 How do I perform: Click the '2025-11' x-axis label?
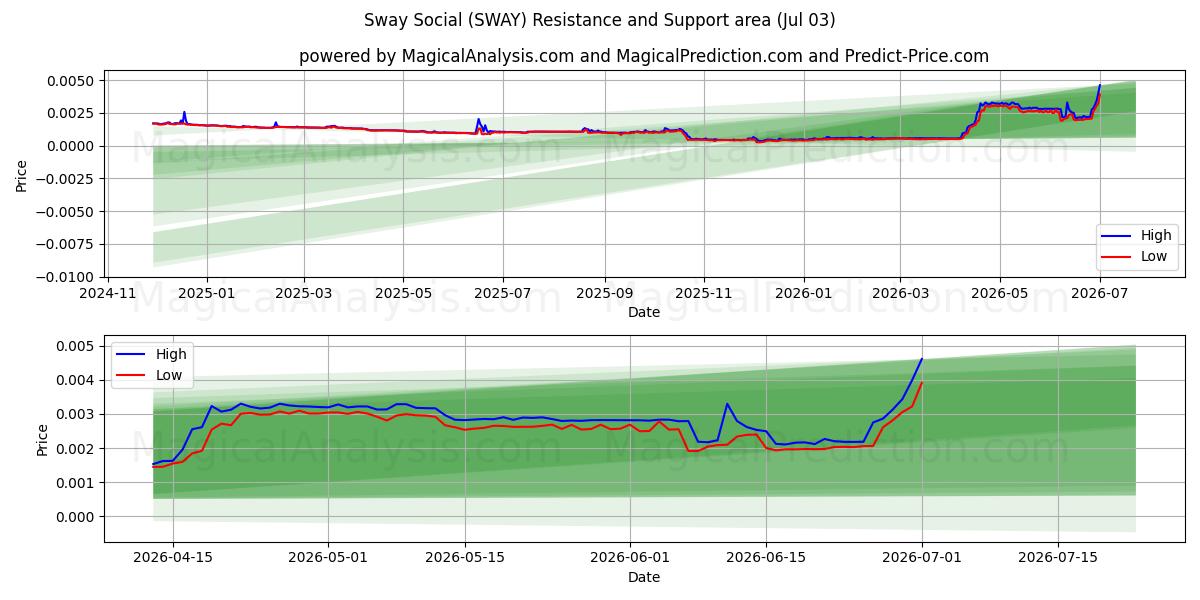(704, 294)
